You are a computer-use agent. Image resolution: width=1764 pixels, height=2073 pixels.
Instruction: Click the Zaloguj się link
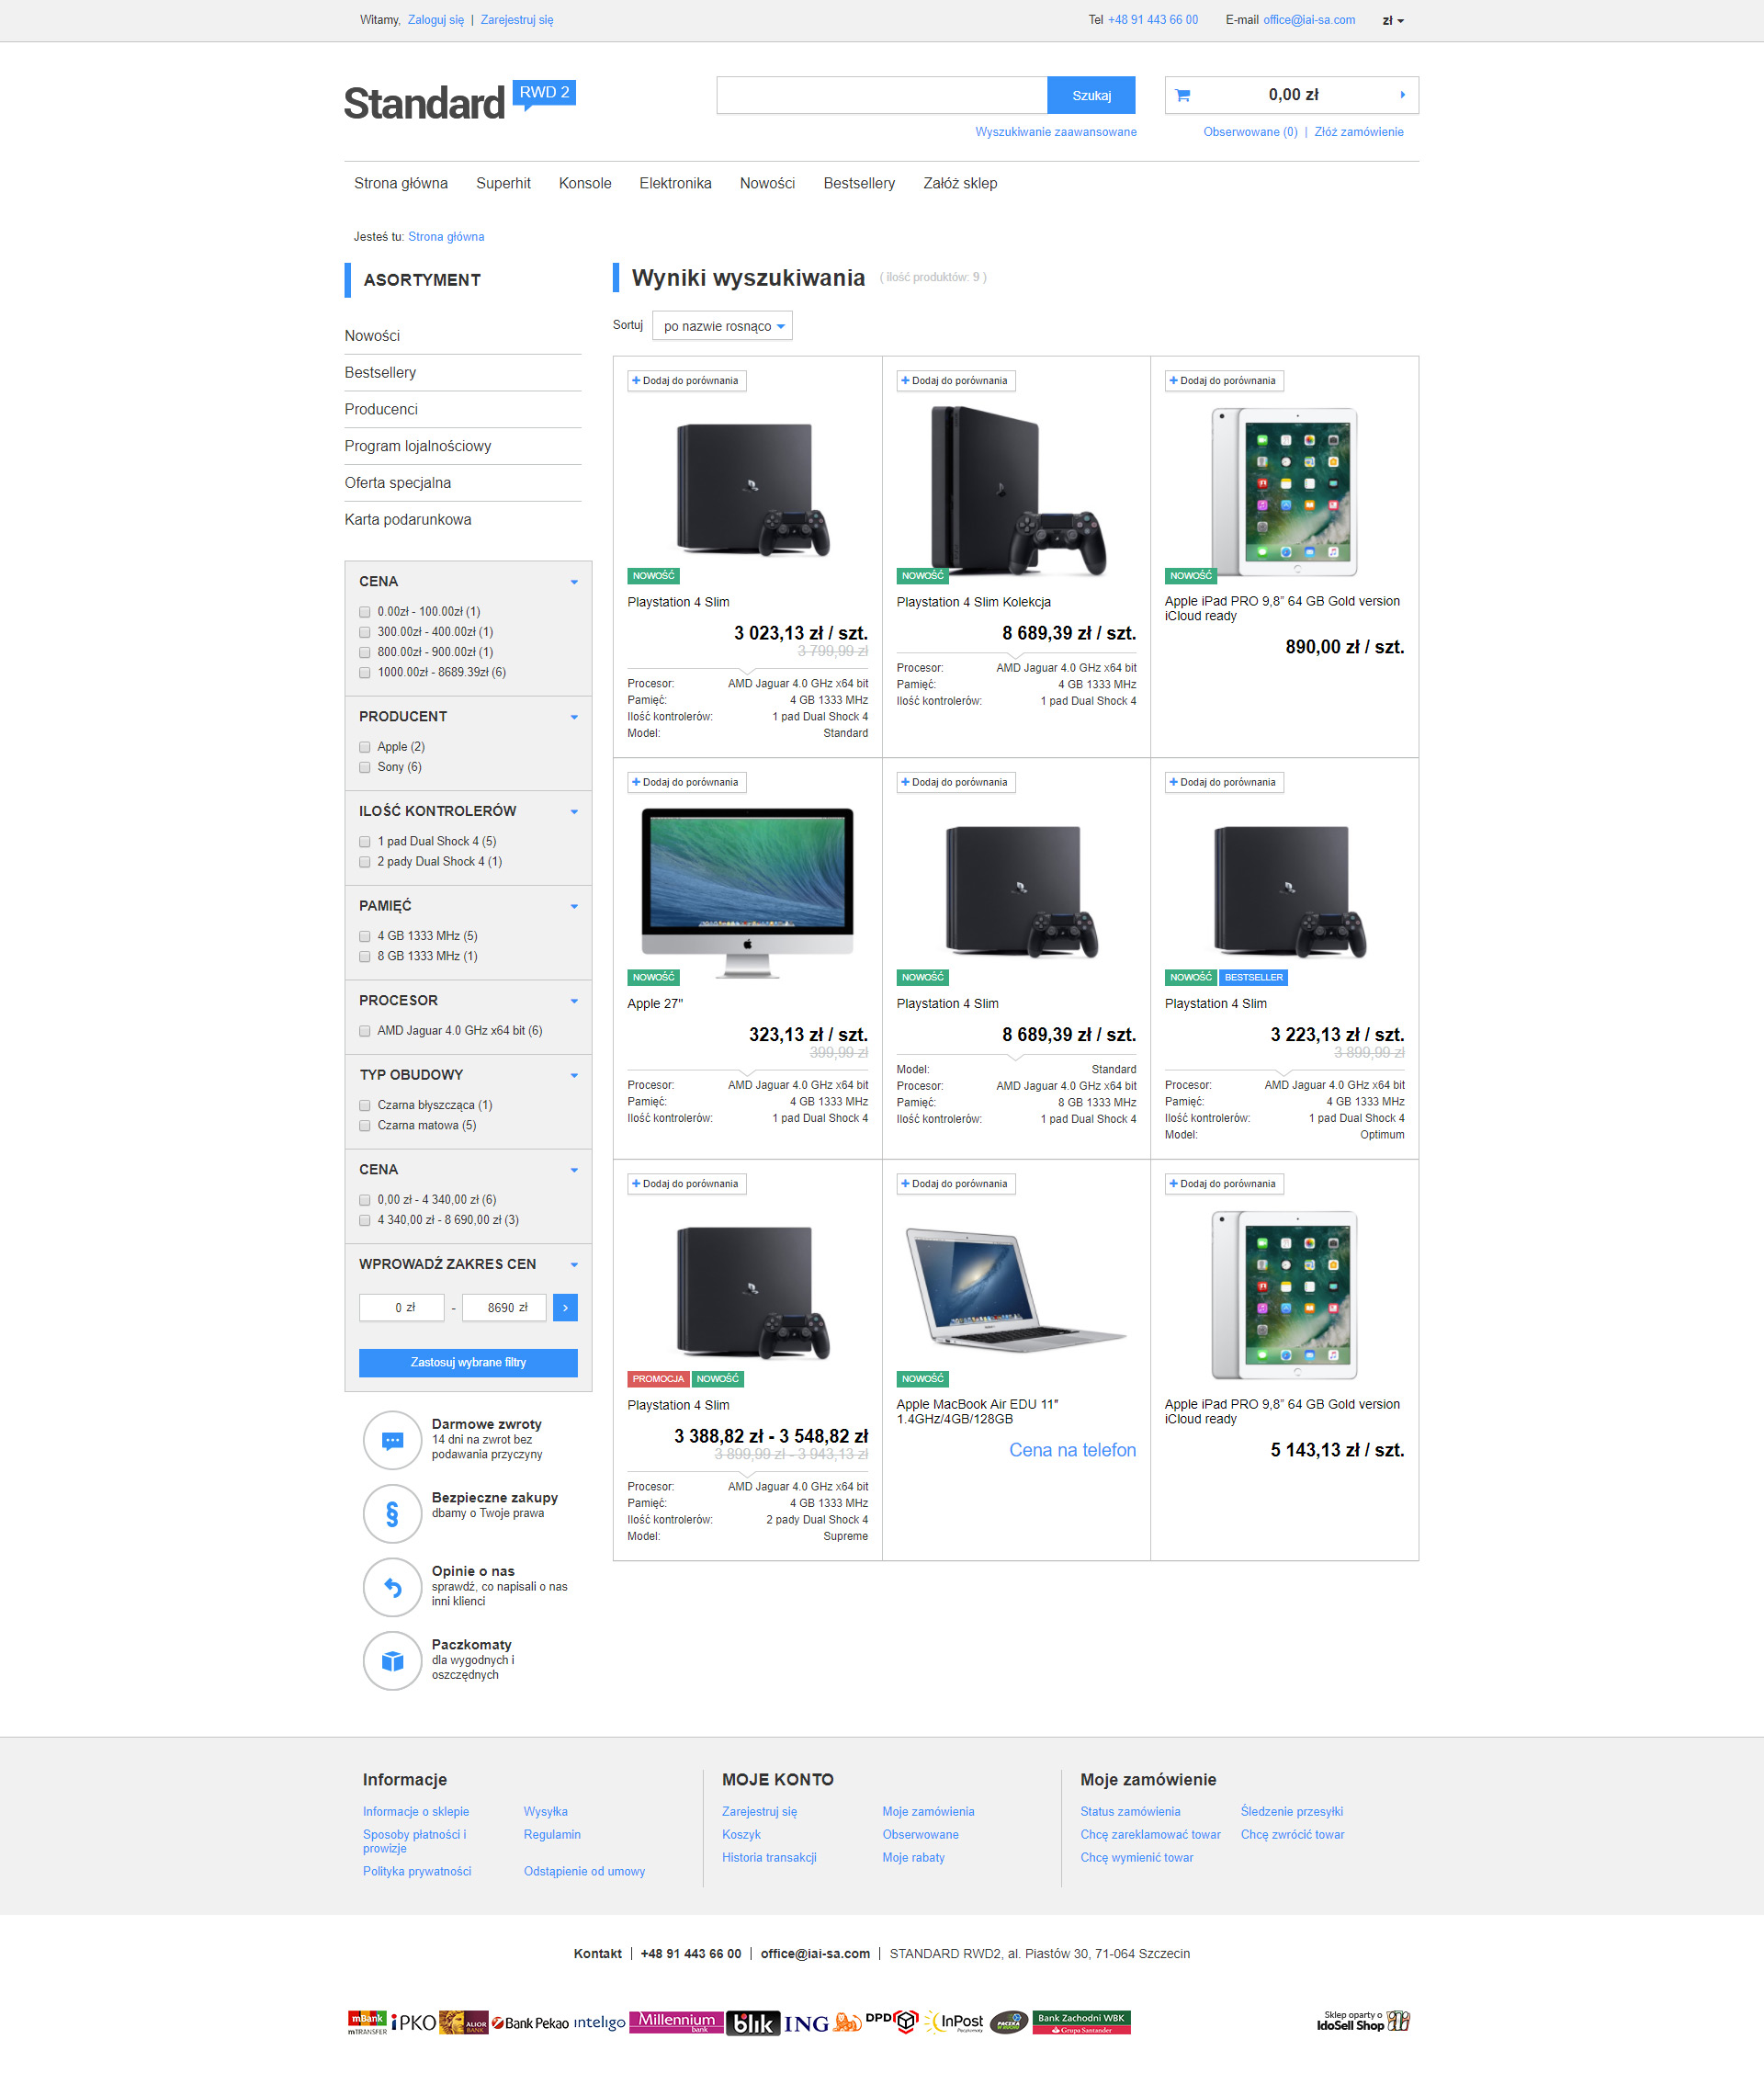tap(436, 20)
